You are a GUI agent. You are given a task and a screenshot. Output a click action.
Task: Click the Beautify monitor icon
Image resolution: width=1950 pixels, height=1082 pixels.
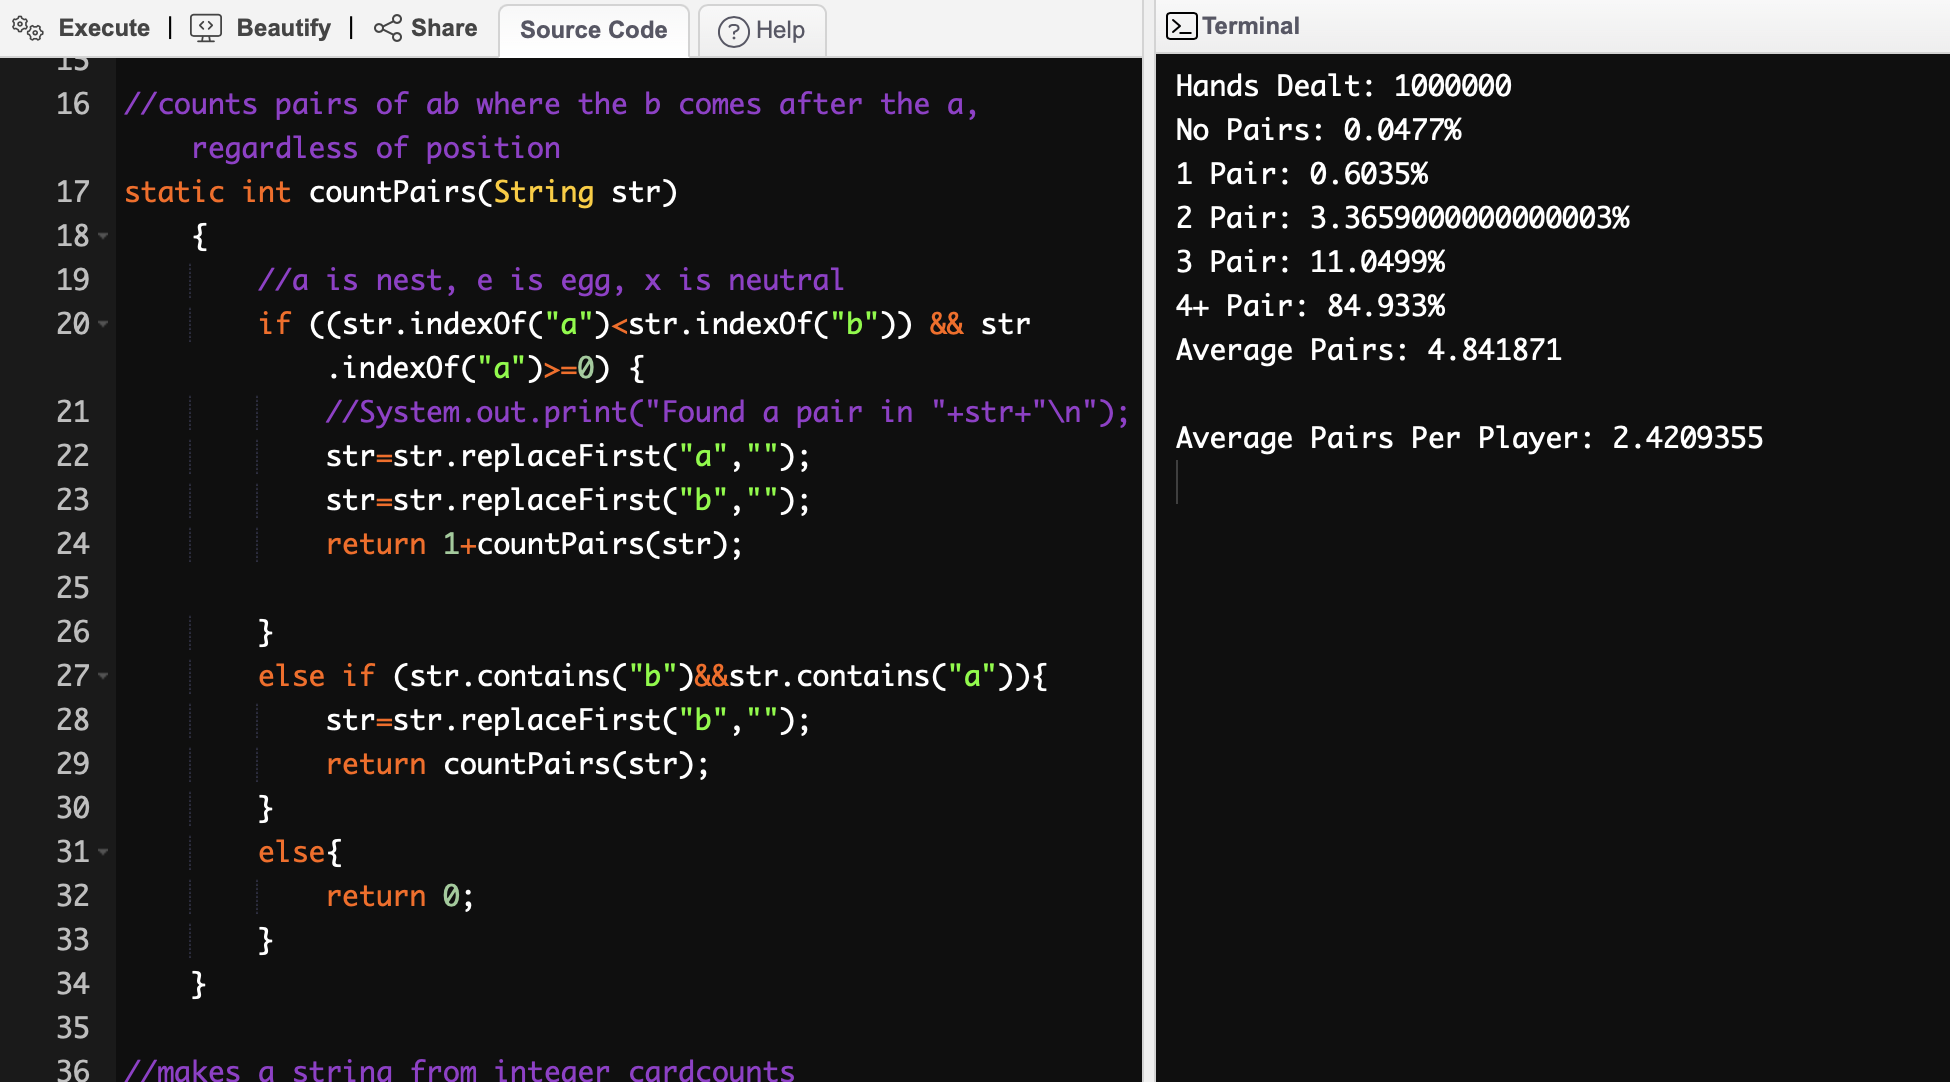click(205, 28)
